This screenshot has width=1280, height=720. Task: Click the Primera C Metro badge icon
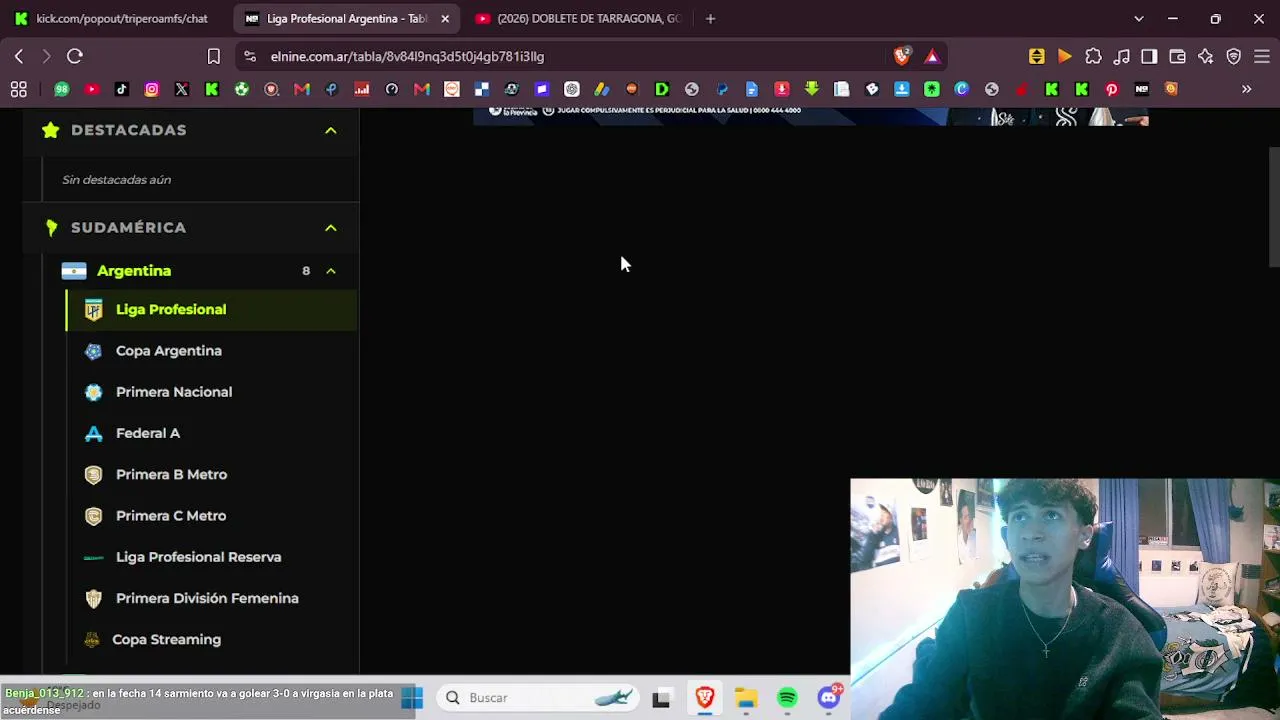[93, 516]
